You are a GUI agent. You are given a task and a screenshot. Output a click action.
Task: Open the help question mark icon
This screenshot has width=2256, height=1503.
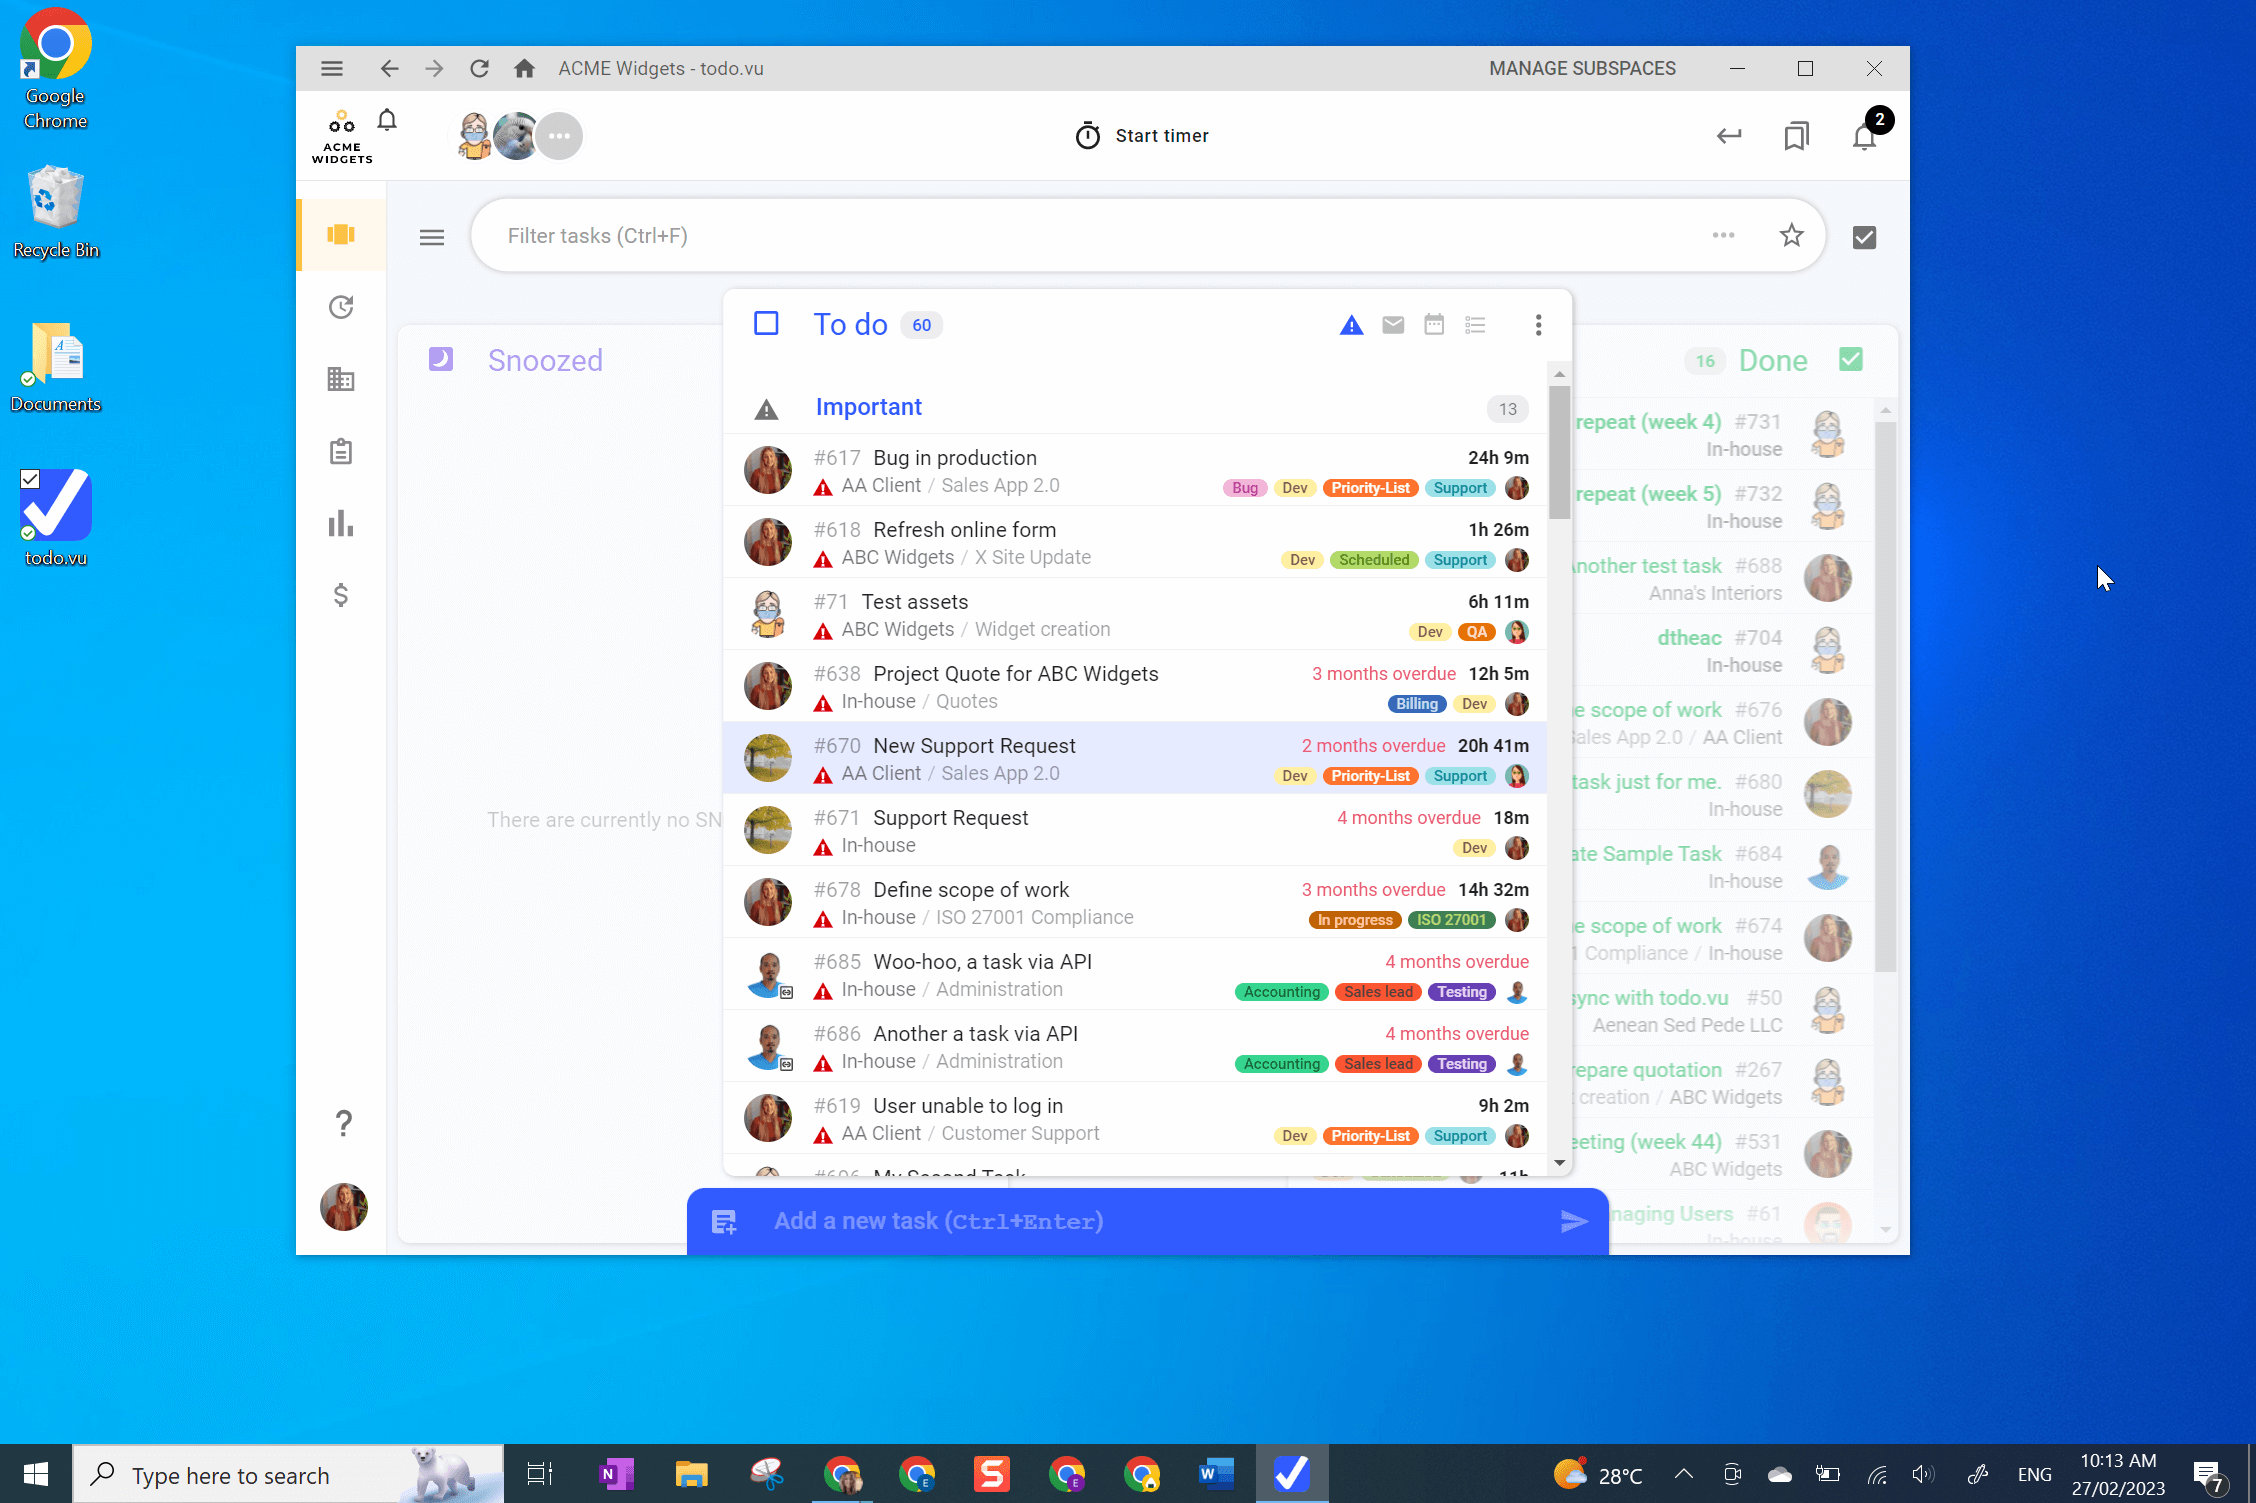coord(343,1123)
